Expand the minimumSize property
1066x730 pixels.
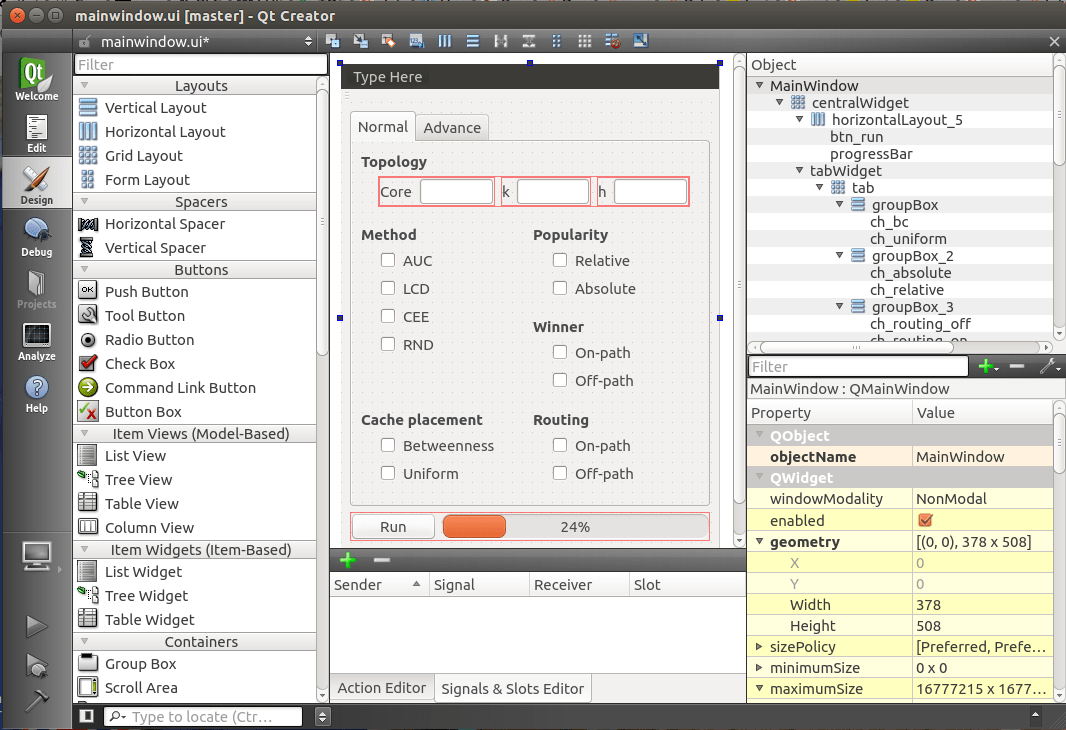click(x=759, y=667)
